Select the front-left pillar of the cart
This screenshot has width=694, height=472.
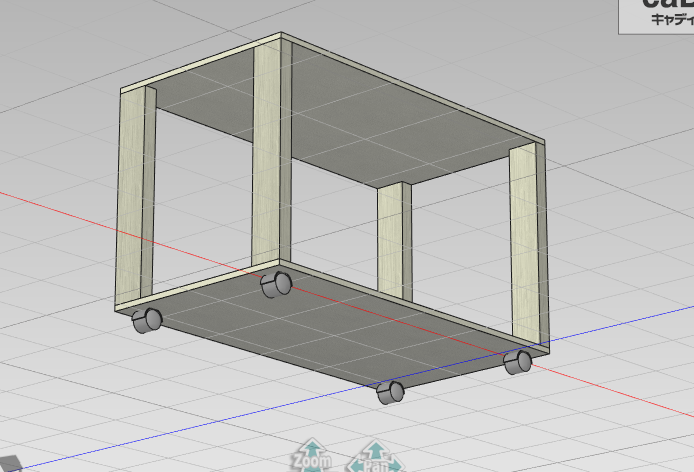tap(135, 195)
